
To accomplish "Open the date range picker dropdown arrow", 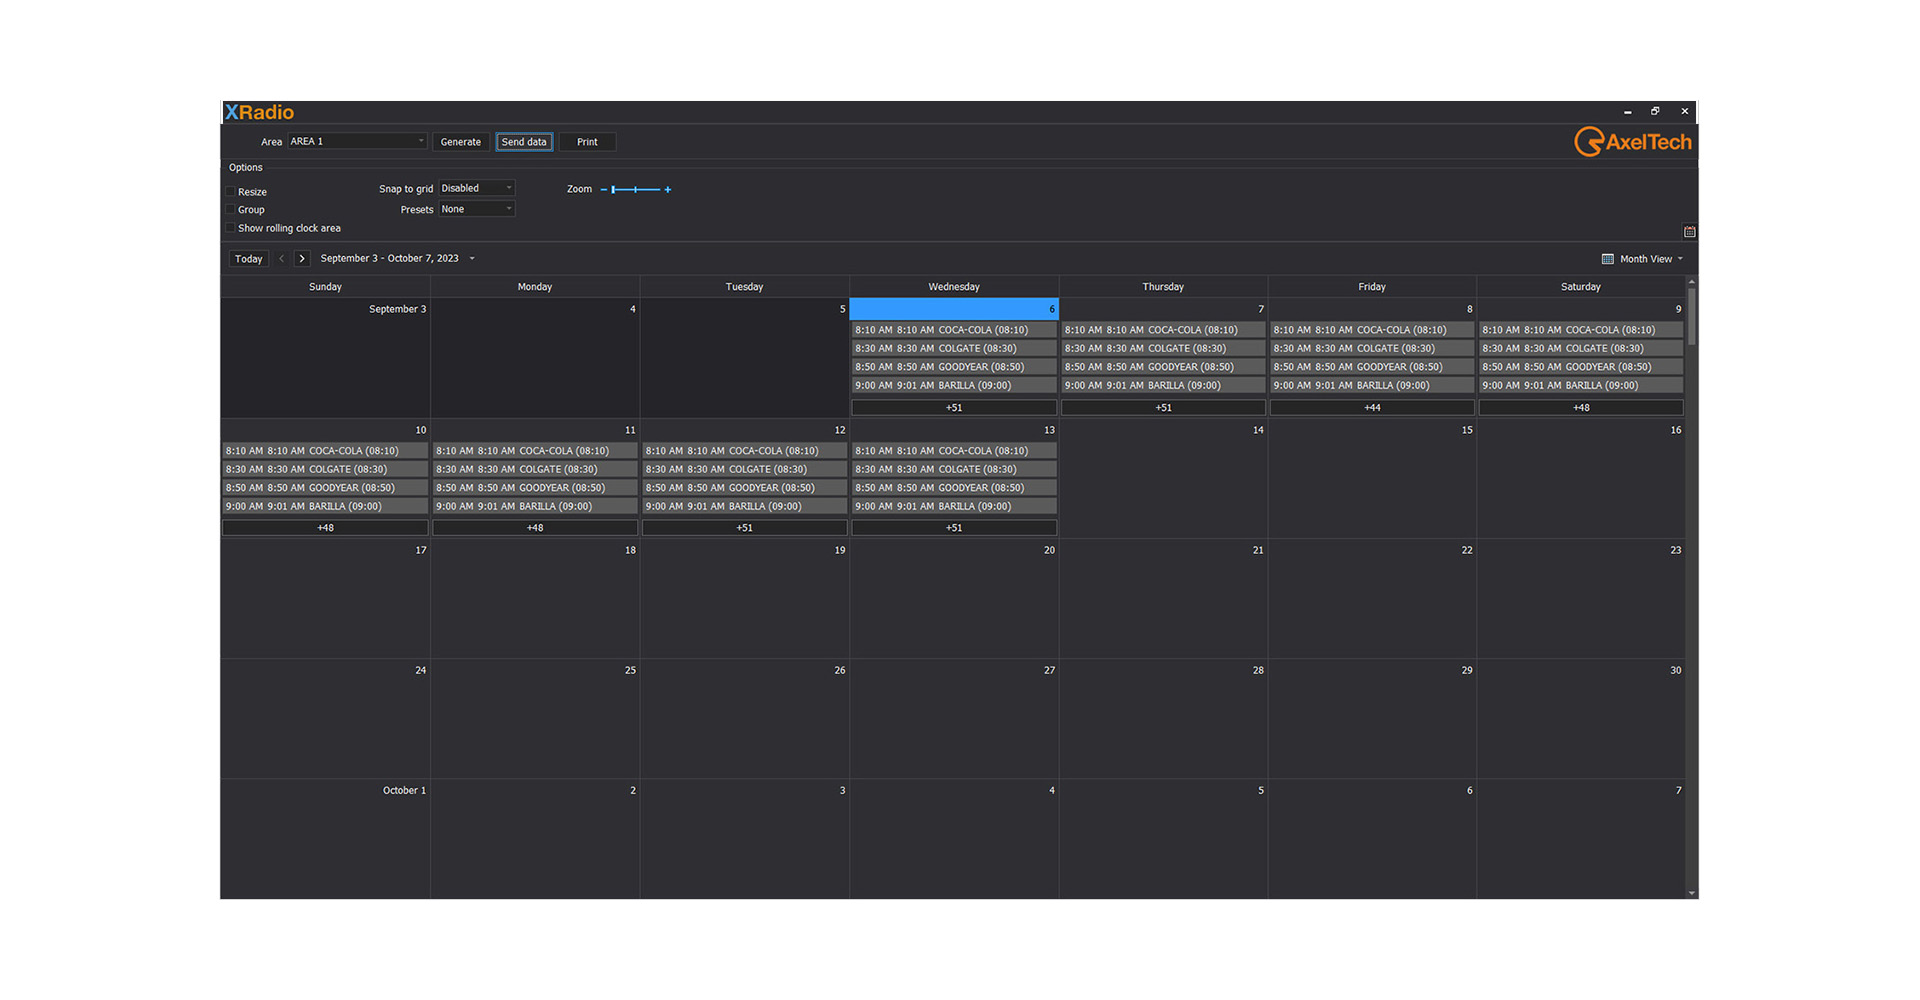I will (472, 259).
